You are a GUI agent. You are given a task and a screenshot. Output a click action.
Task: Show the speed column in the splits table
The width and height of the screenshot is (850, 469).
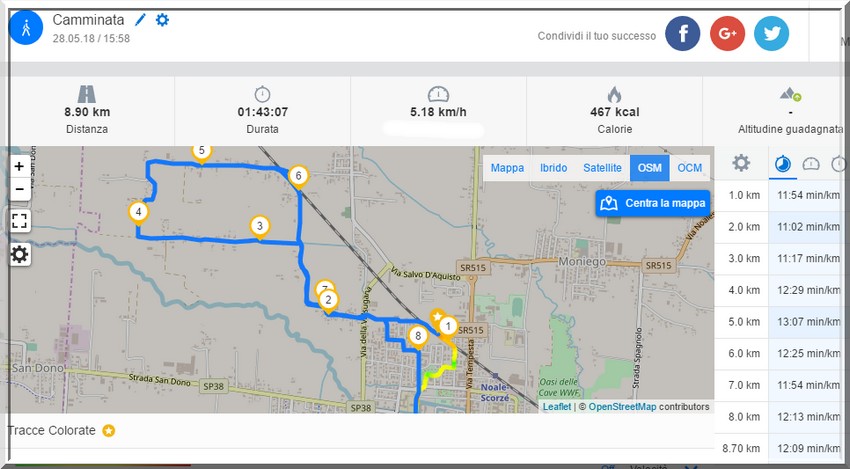coord(811,164)
